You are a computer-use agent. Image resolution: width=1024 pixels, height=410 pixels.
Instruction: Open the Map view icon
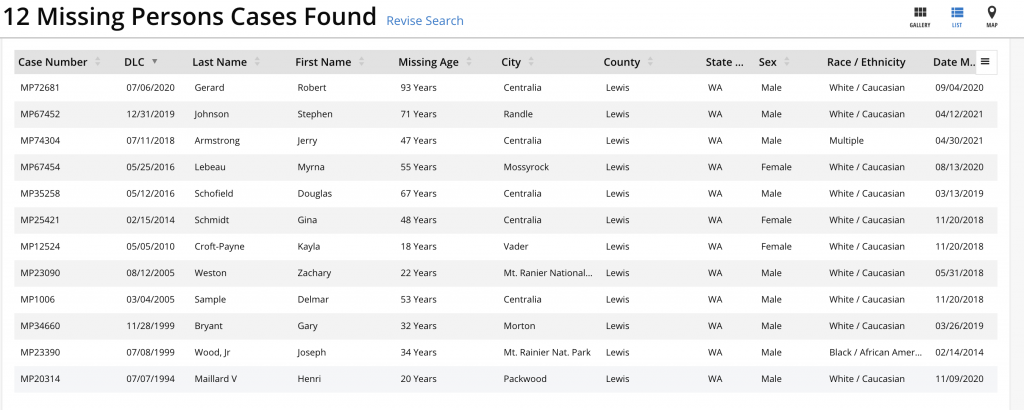[x=991, y=15]
